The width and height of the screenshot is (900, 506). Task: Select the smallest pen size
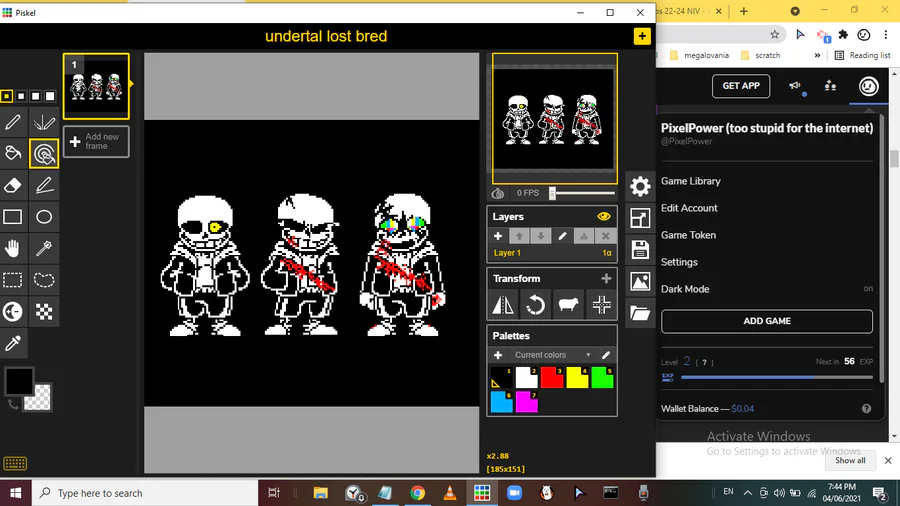[6, 96]
